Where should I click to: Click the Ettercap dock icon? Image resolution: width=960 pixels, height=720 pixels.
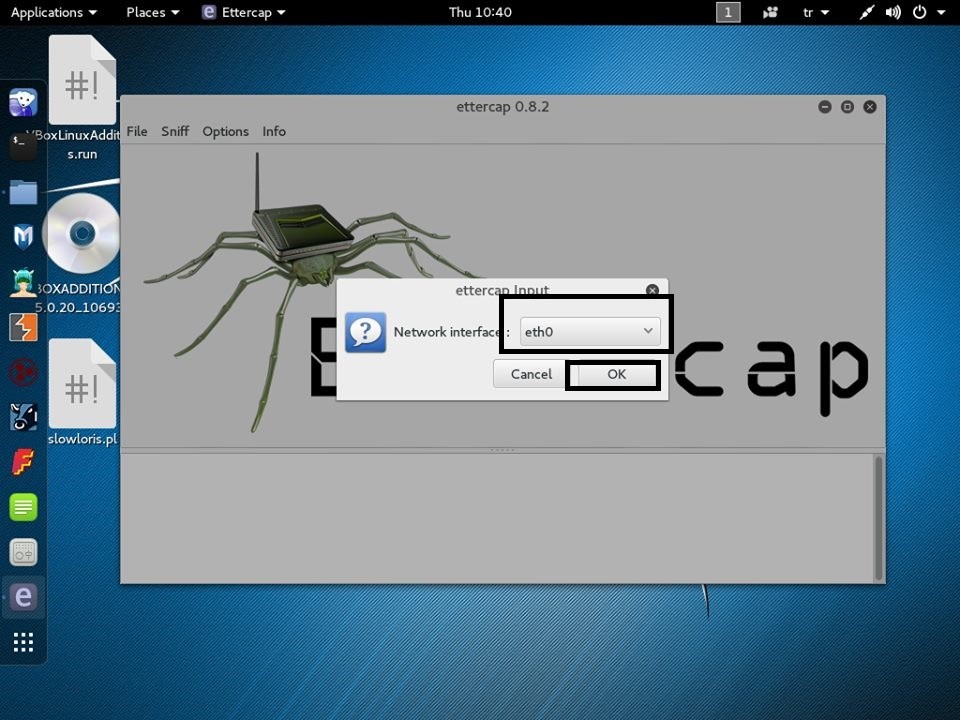click(x=23, y=597)
